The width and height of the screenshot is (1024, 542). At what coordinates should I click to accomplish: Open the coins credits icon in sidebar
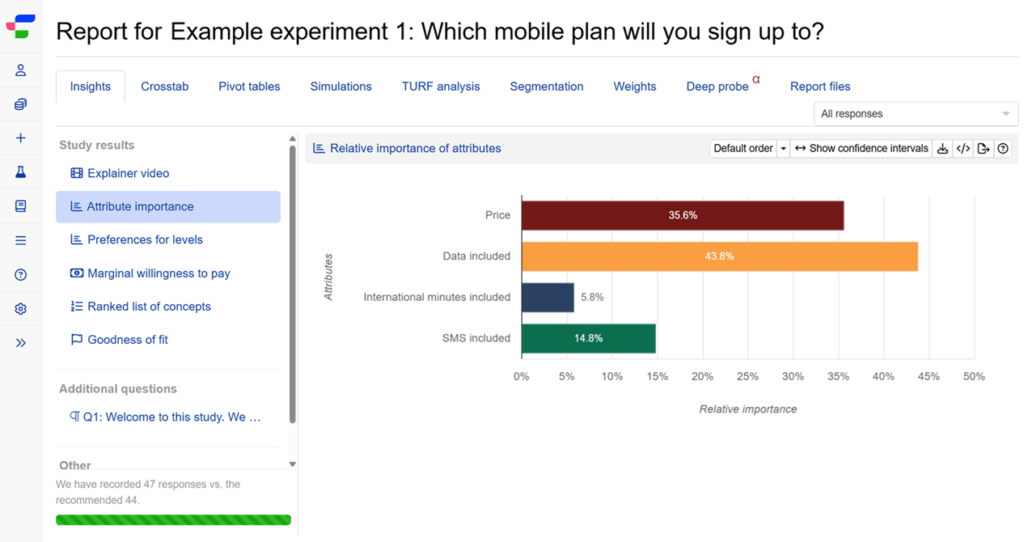21,105
